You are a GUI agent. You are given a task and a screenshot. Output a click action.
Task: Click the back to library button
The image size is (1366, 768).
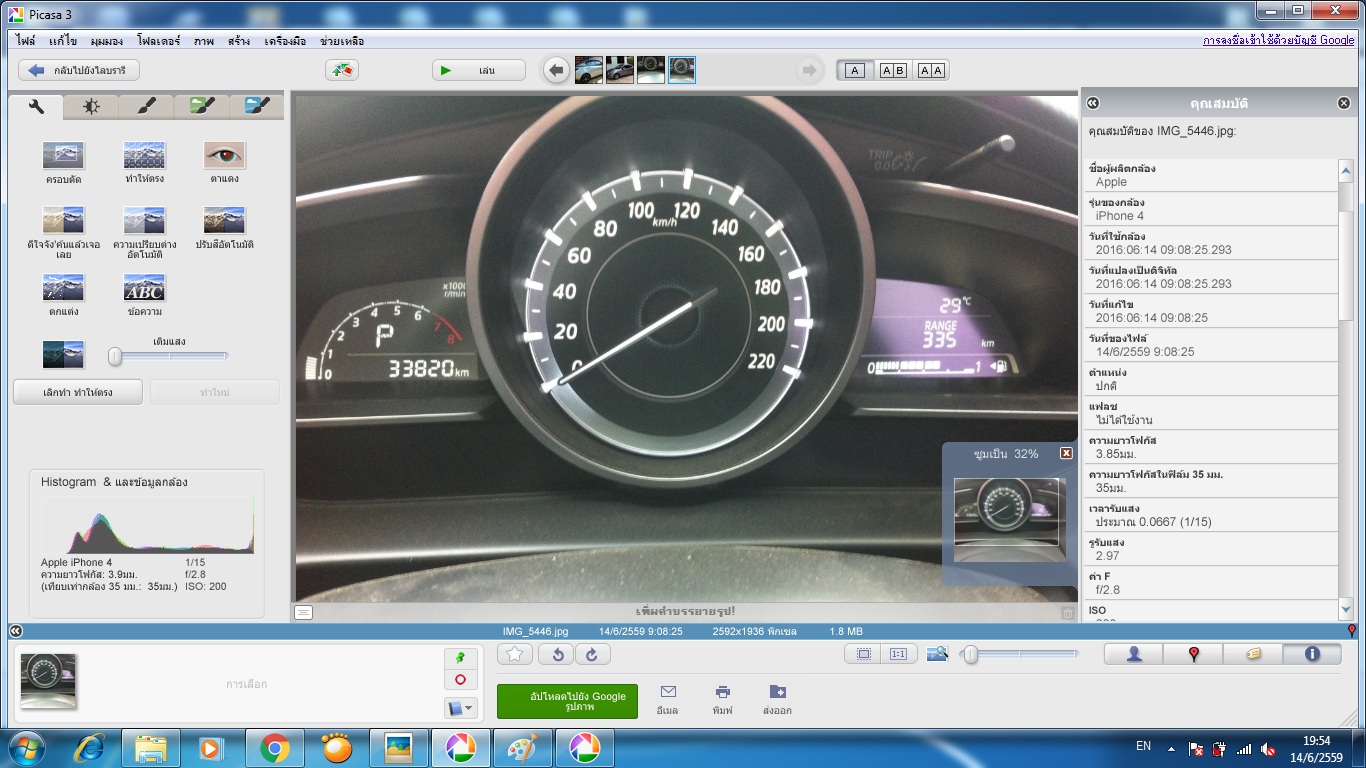(x=79, y=70)
